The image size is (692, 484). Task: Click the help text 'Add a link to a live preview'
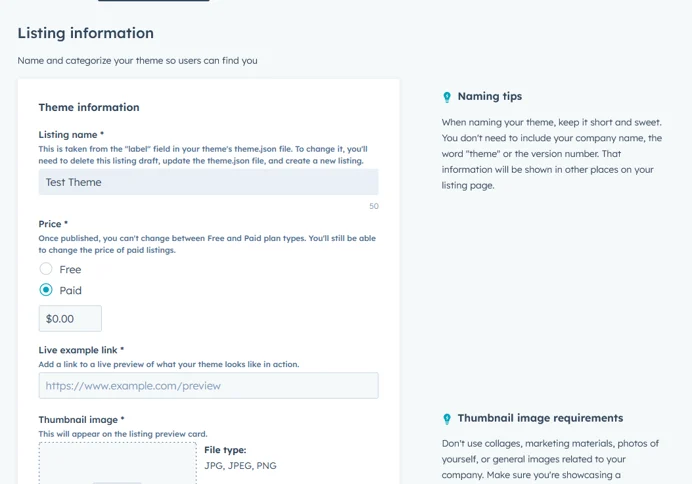169,364
